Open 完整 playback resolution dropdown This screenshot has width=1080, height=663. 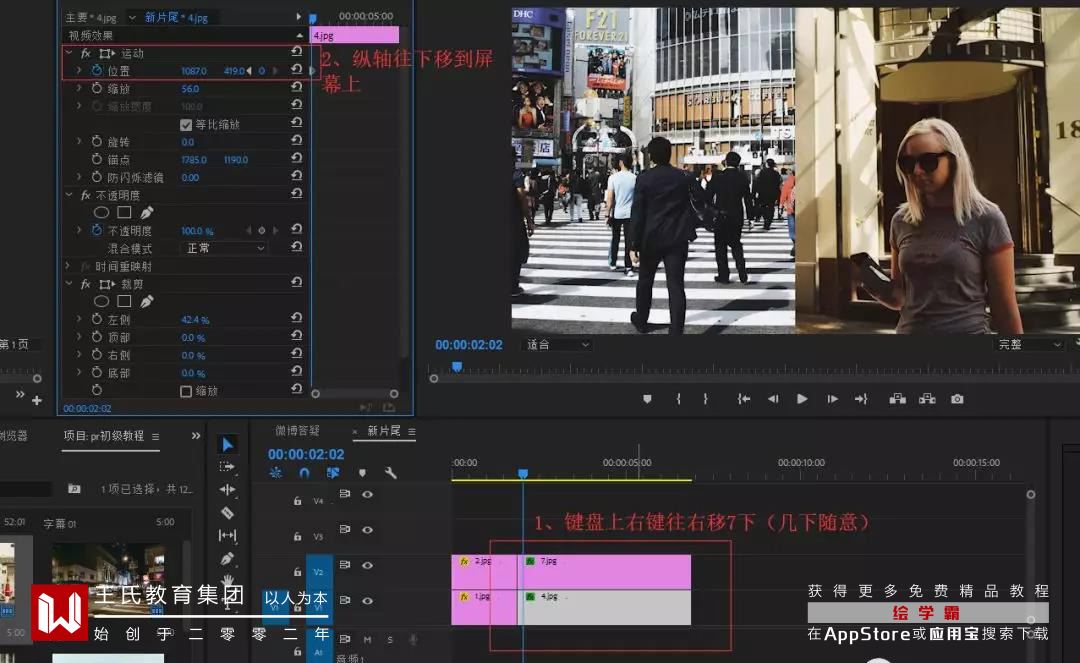[x=1029, y=344]
